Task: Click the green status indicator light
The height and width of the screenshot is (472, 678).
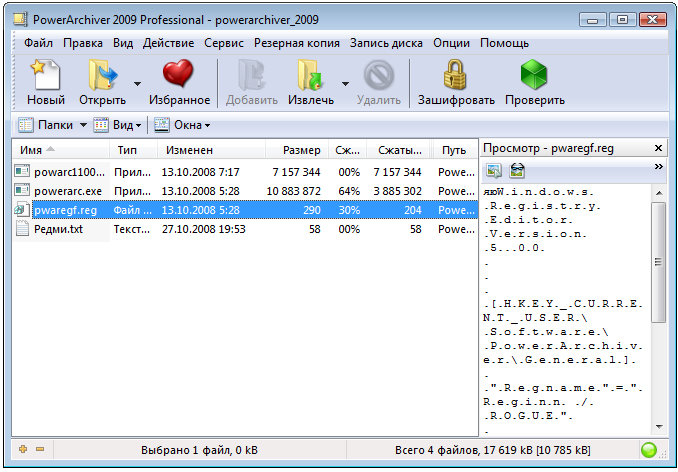Action: [649, 450]
